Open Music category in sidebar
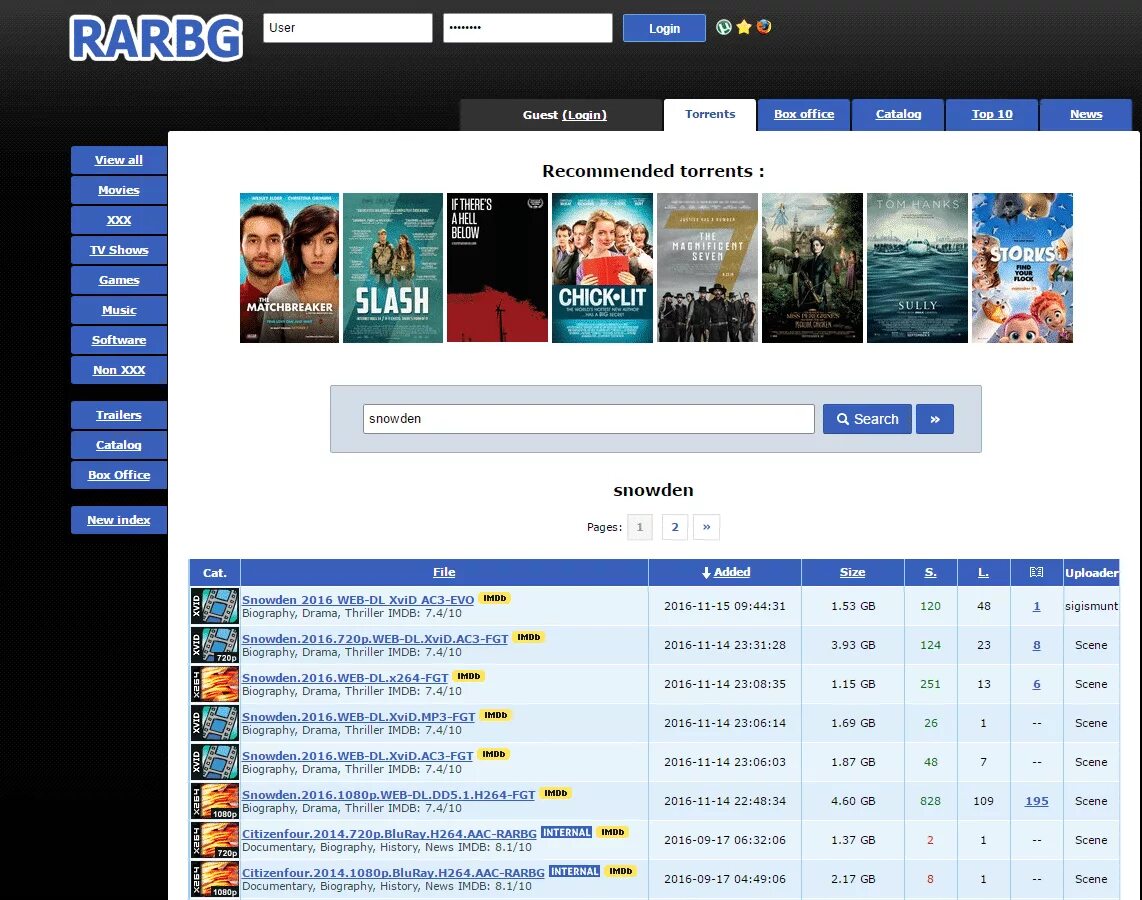The width and height of the screenshot is (1142, 900). pyautogui.click(x=119, y=310)
